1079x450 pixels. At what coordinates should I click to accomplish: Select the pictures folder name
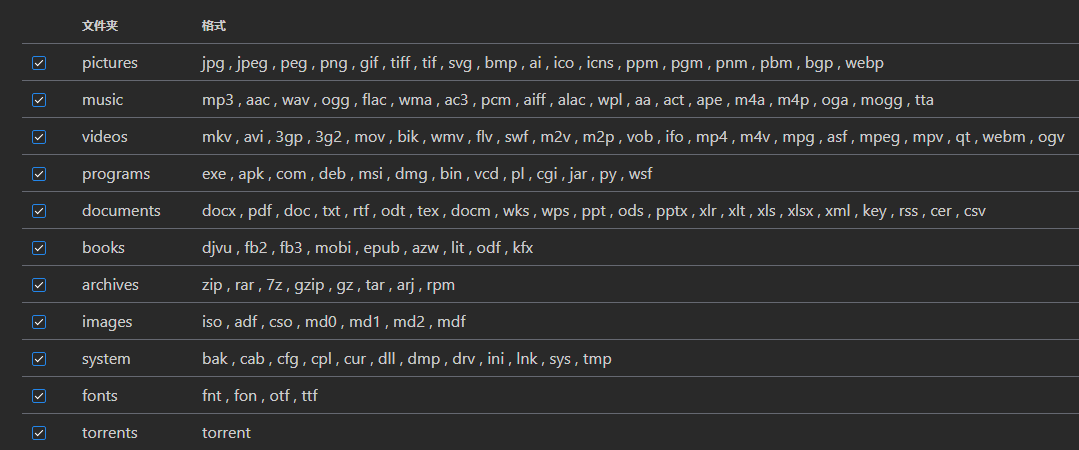click(x=110, y=63)
